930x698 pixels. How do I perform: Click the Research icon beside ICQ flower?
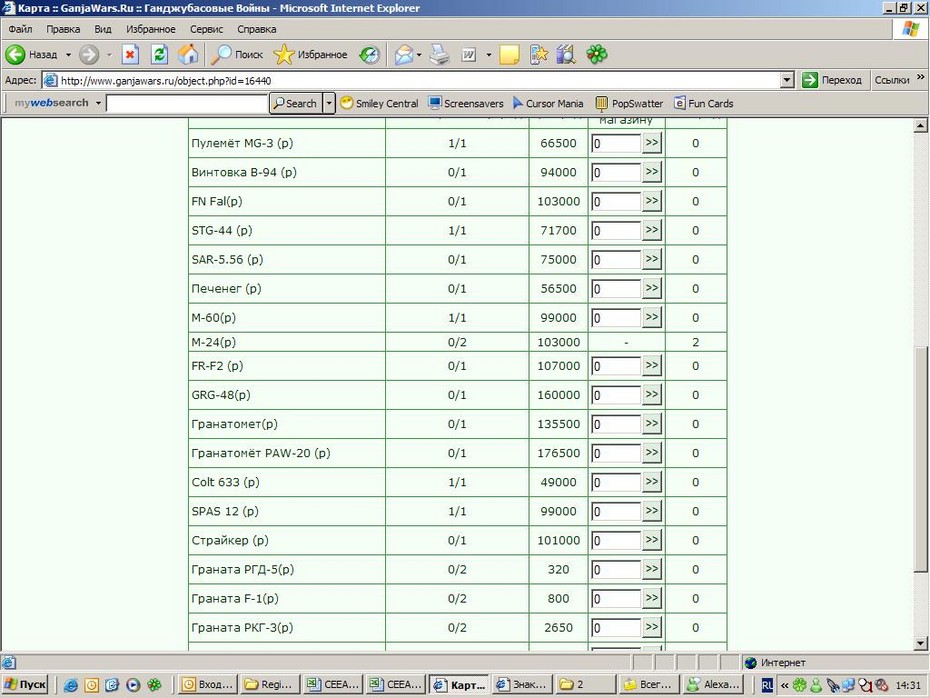click(x=566, y=55)
